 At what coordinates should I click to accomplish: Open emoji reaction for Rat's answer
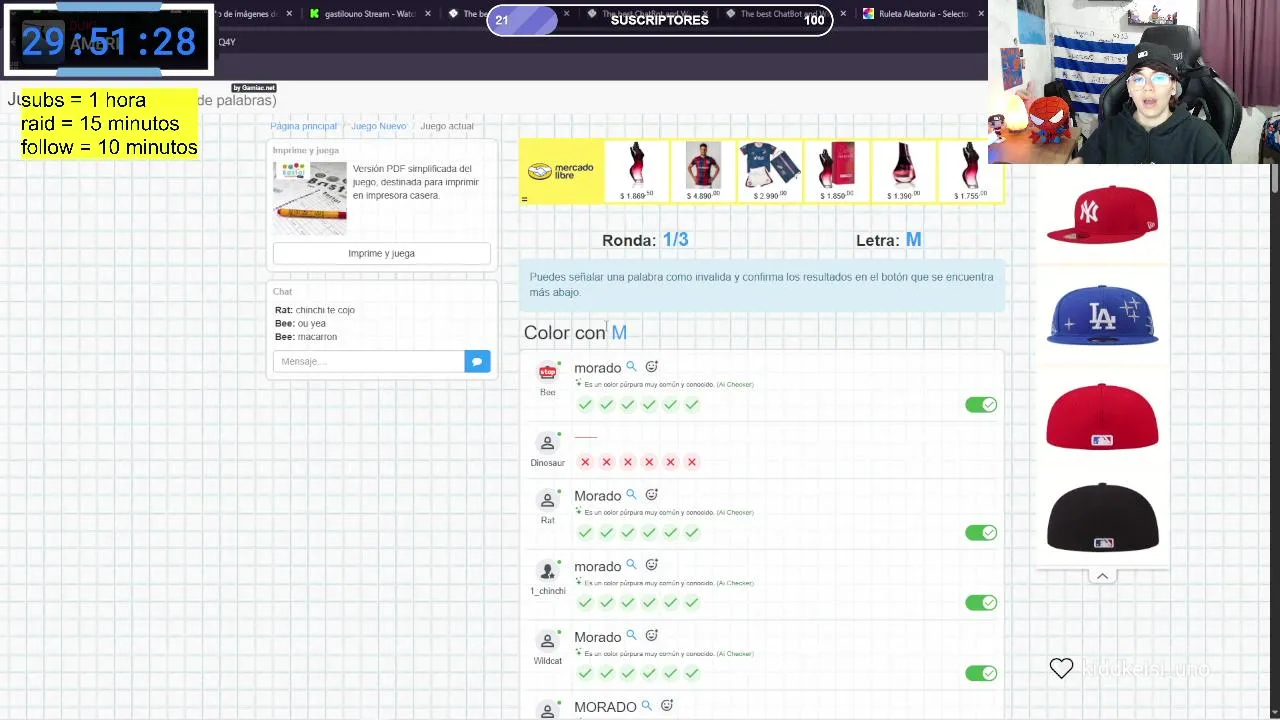pos(652,495)
